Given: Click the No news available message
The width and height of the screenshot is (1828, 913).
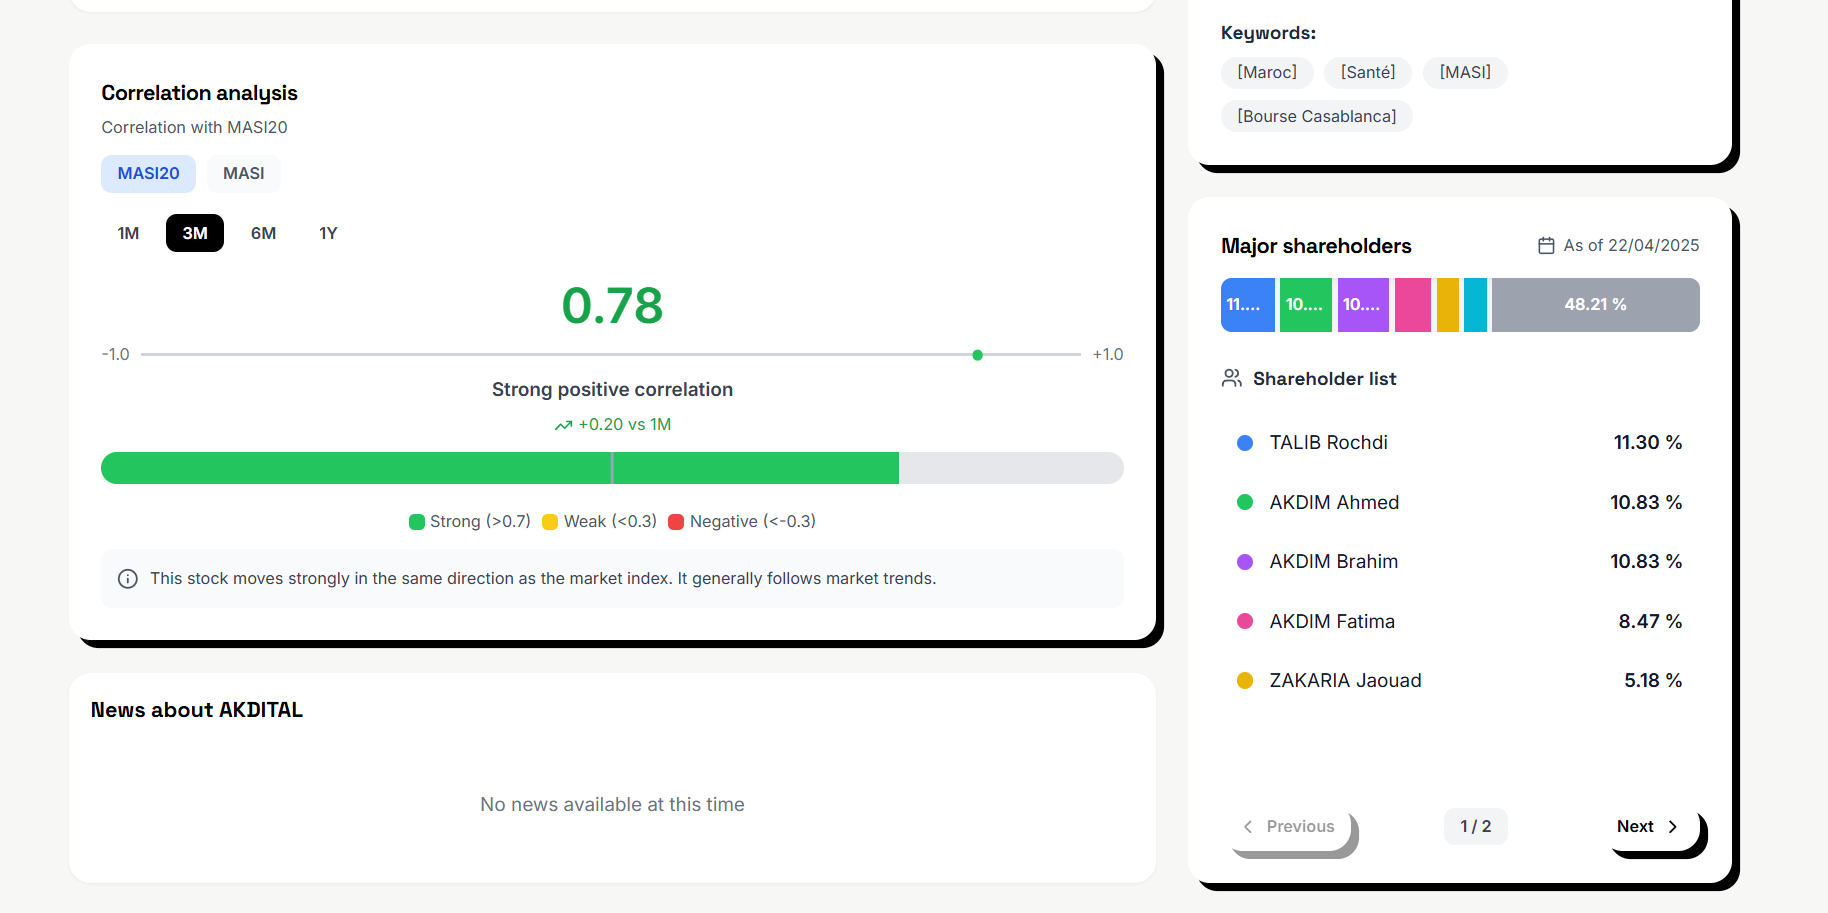Looking at the screenshot, I should [612, 805].
